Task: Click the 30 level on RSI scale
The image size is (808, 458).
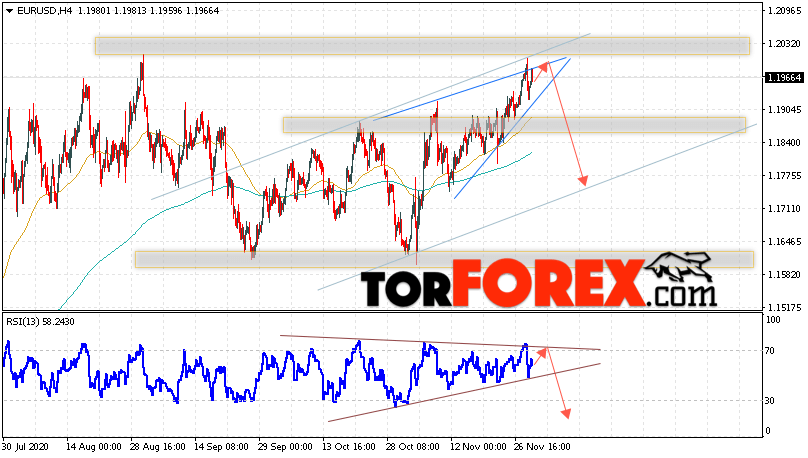Action: 770,400
